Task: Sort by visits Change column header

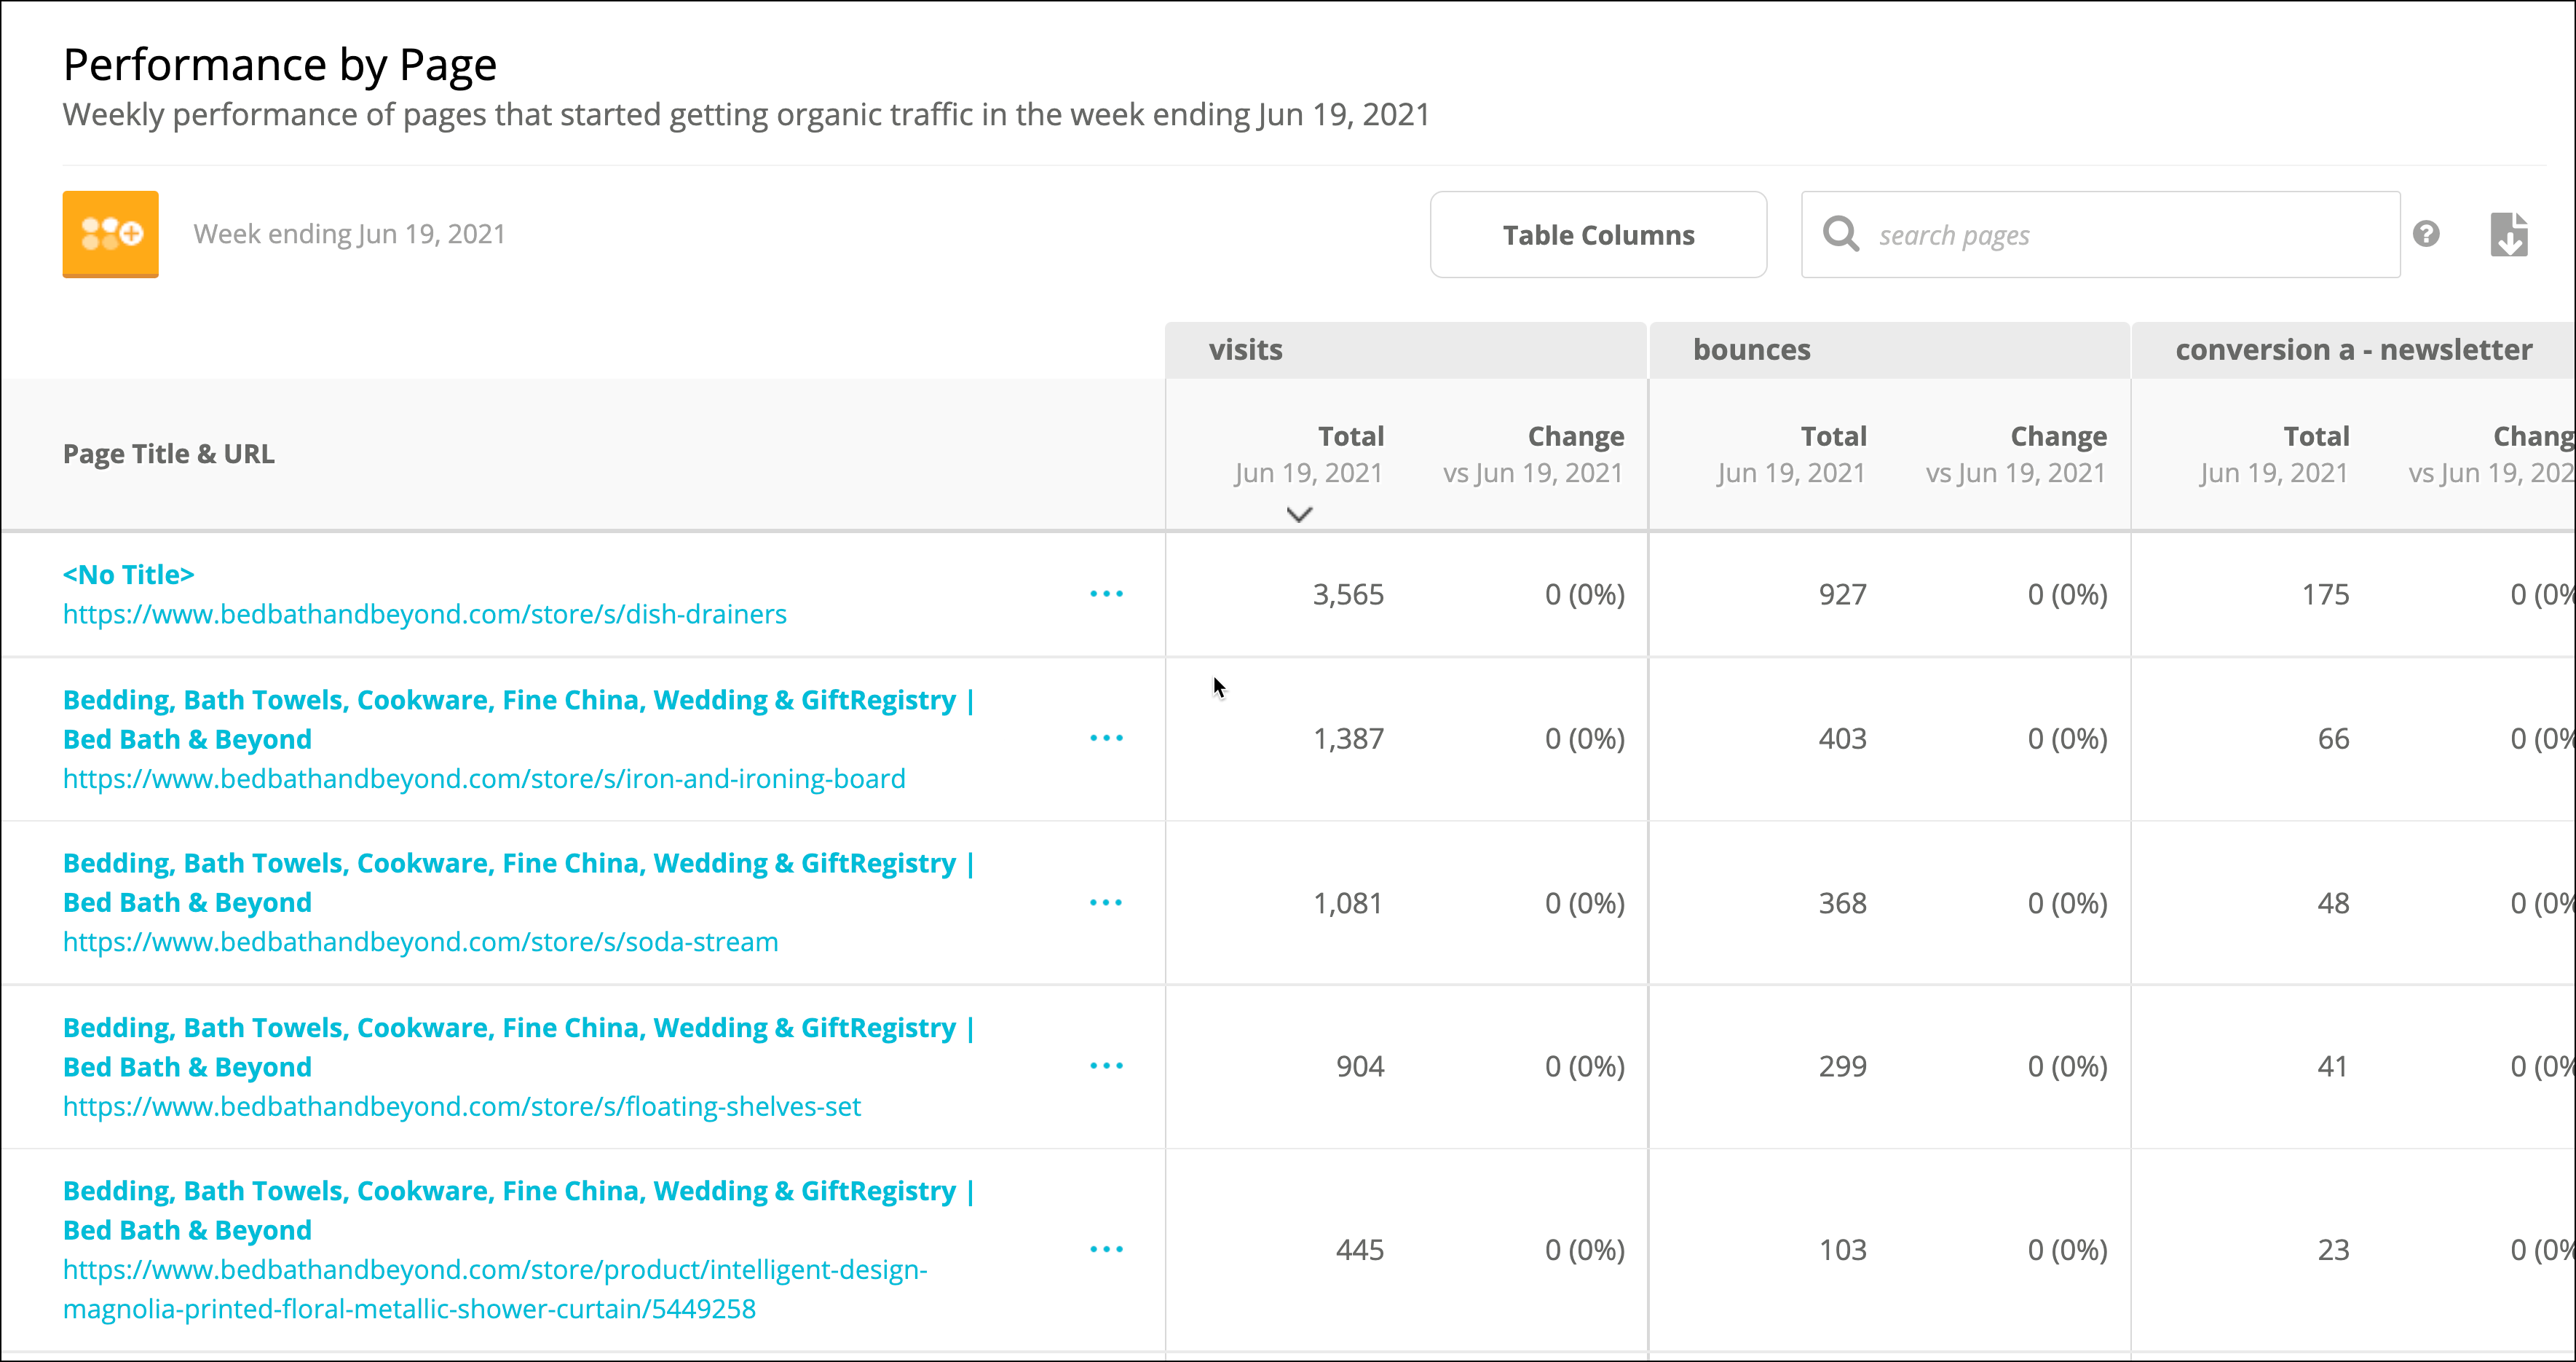Action: (x=1533, y=454)
